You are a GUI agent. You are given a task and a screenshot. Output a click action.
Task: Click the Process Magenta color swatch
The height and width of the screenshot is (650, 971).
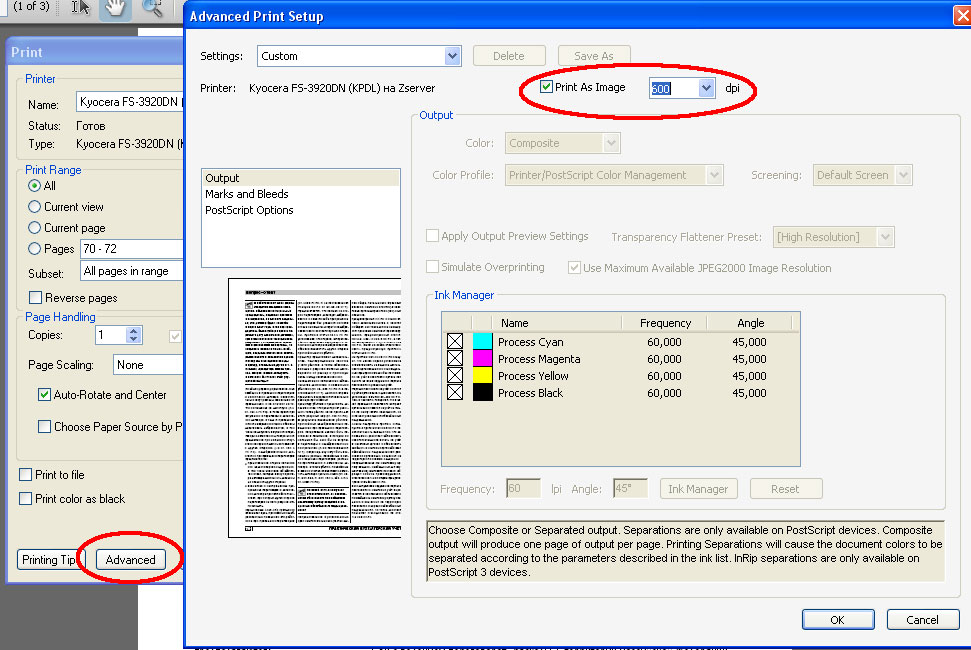tap(483, 359)
